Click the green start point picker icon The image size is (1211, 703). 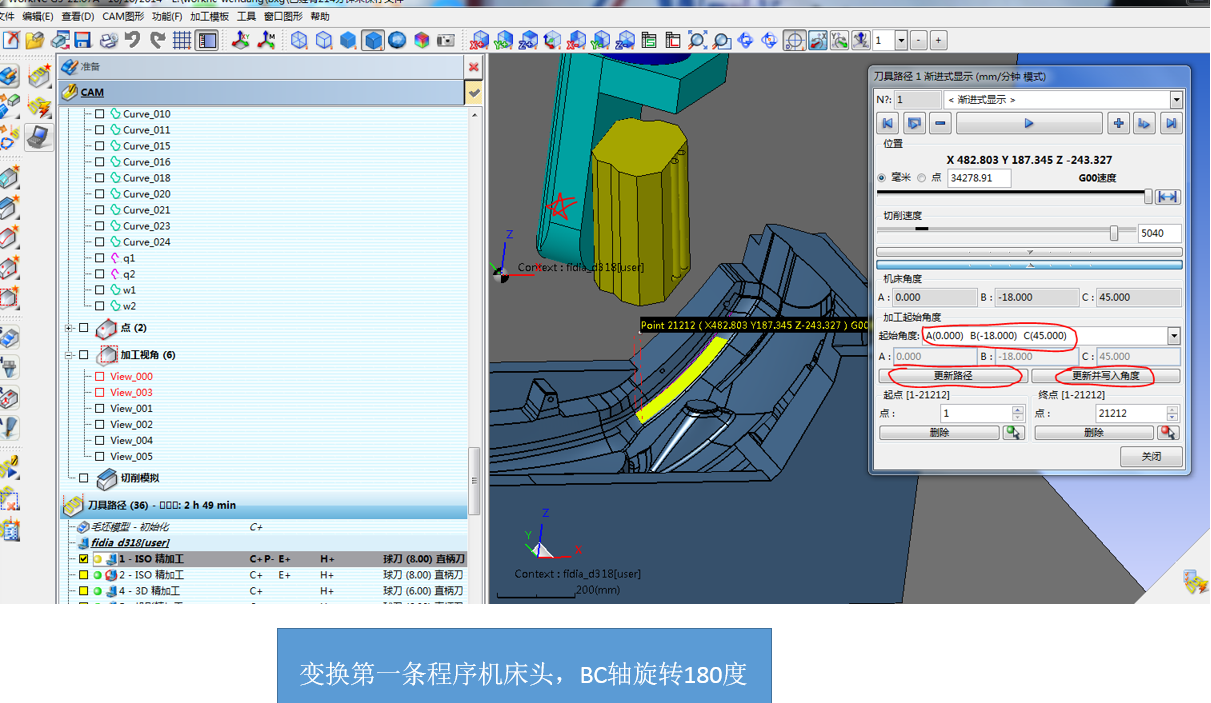pyautogui.click(x=1014, y=433)
